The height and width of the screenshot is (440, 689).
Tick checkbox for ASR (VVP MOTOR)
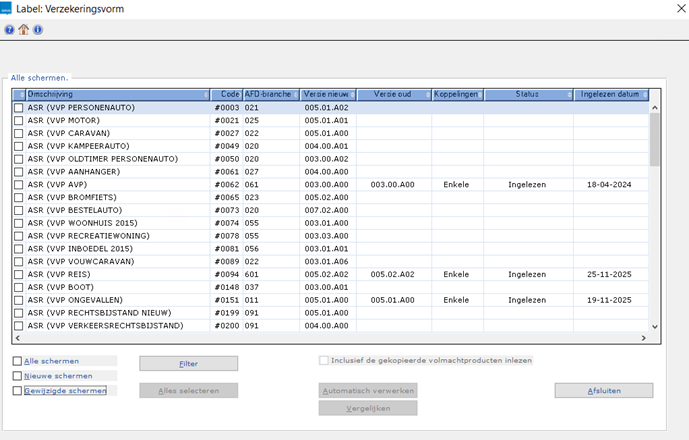click(x=18, y=120)
